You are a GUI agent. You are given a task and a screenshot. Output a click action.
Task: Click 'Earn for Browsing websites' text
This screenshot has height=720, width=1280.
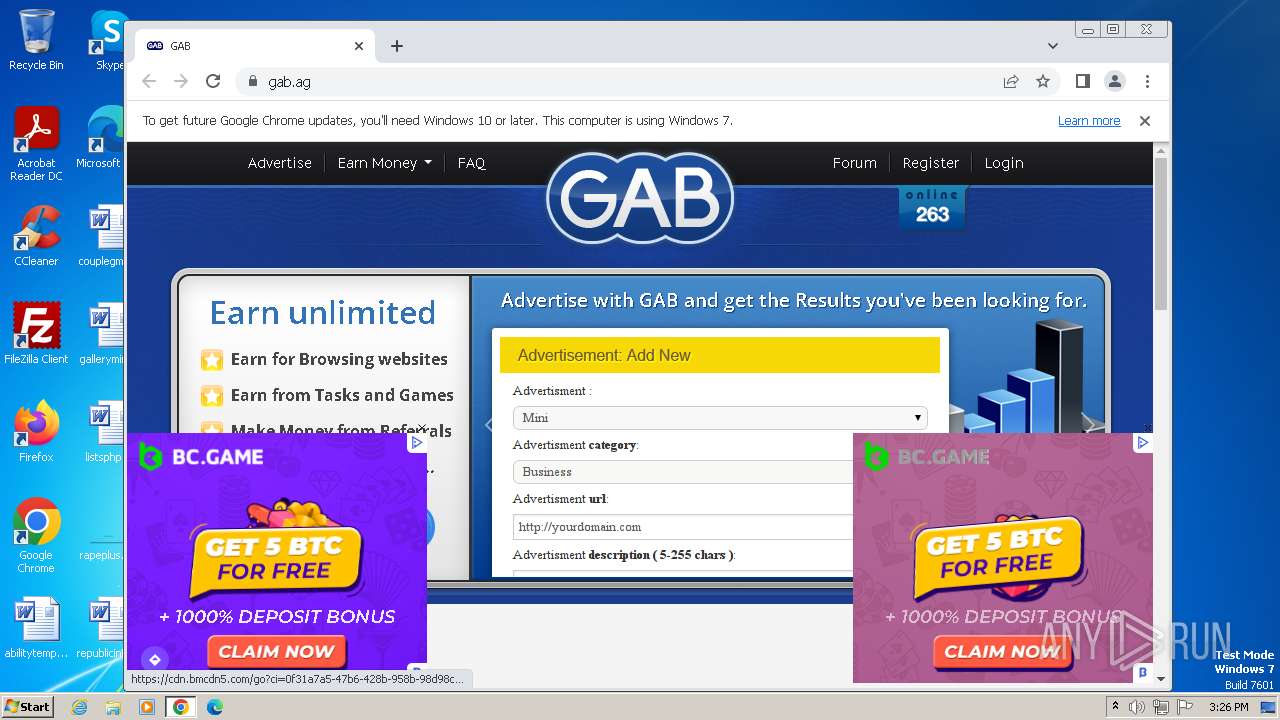click(339, 359)
